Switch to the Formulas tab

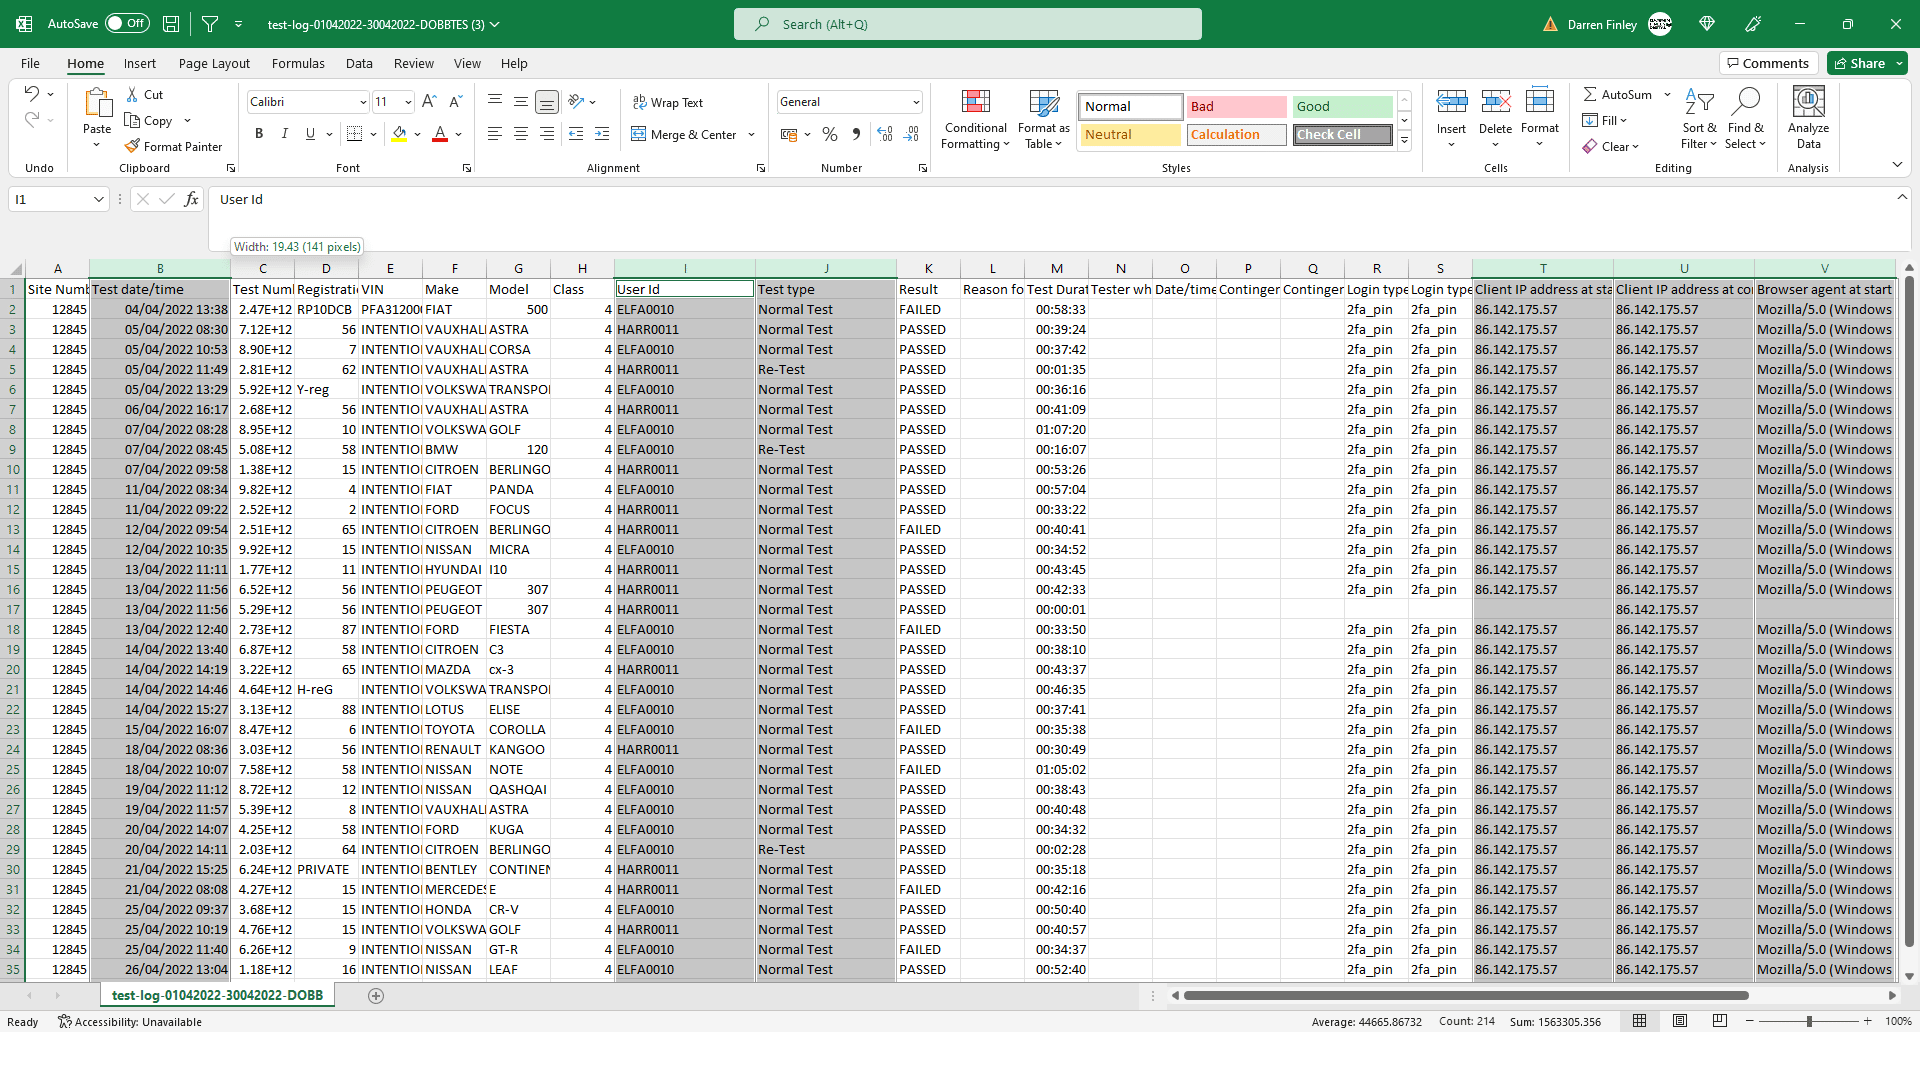[x=298, y=63]
